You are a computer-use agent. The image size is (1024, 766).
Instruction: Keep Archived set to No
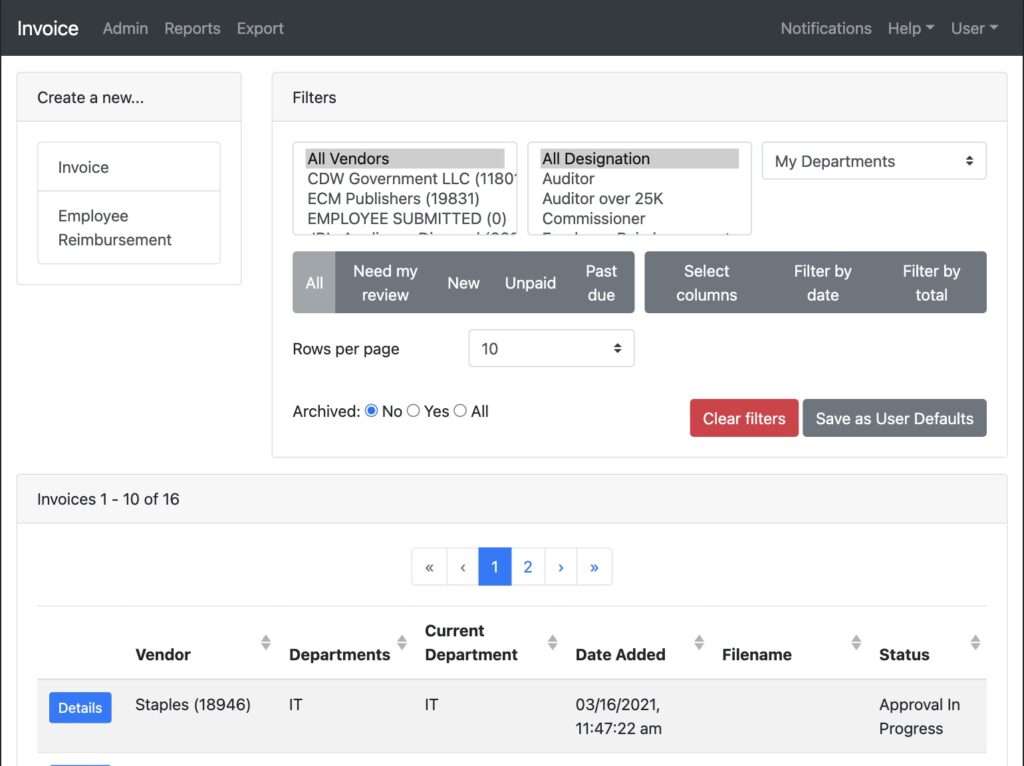[x=370, y=411]
